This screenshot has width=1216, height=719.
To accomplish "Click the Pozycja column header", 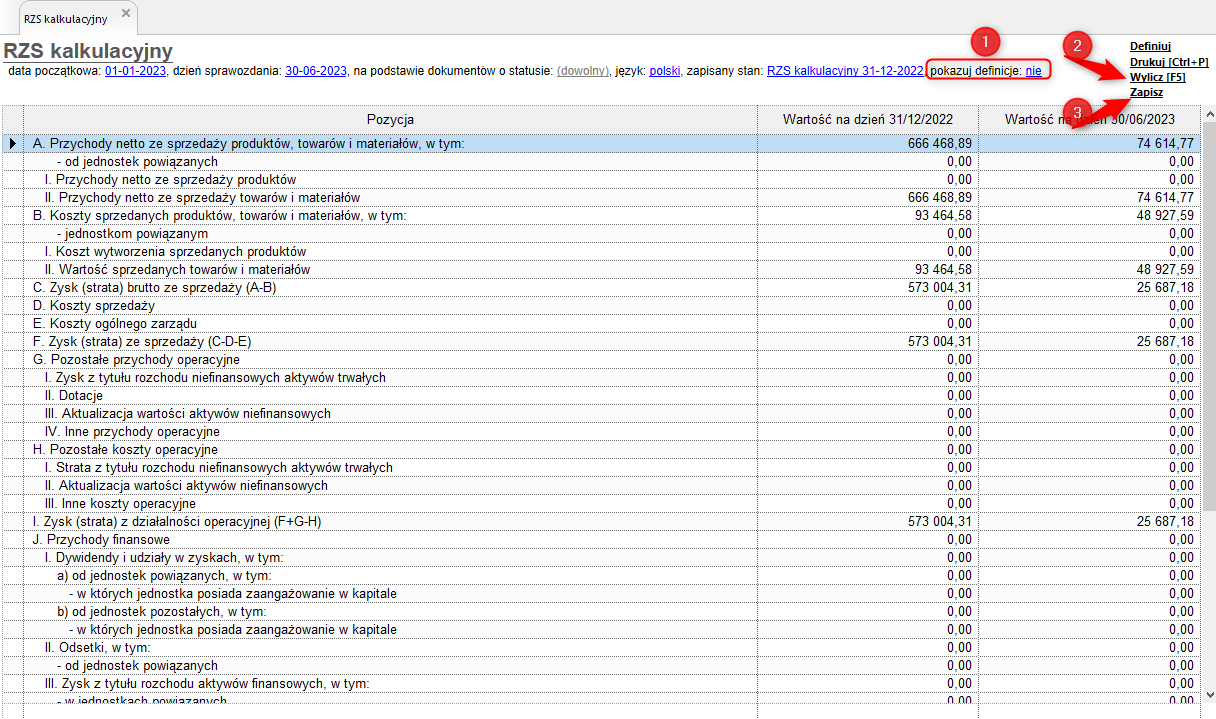I will coord(390,120).
